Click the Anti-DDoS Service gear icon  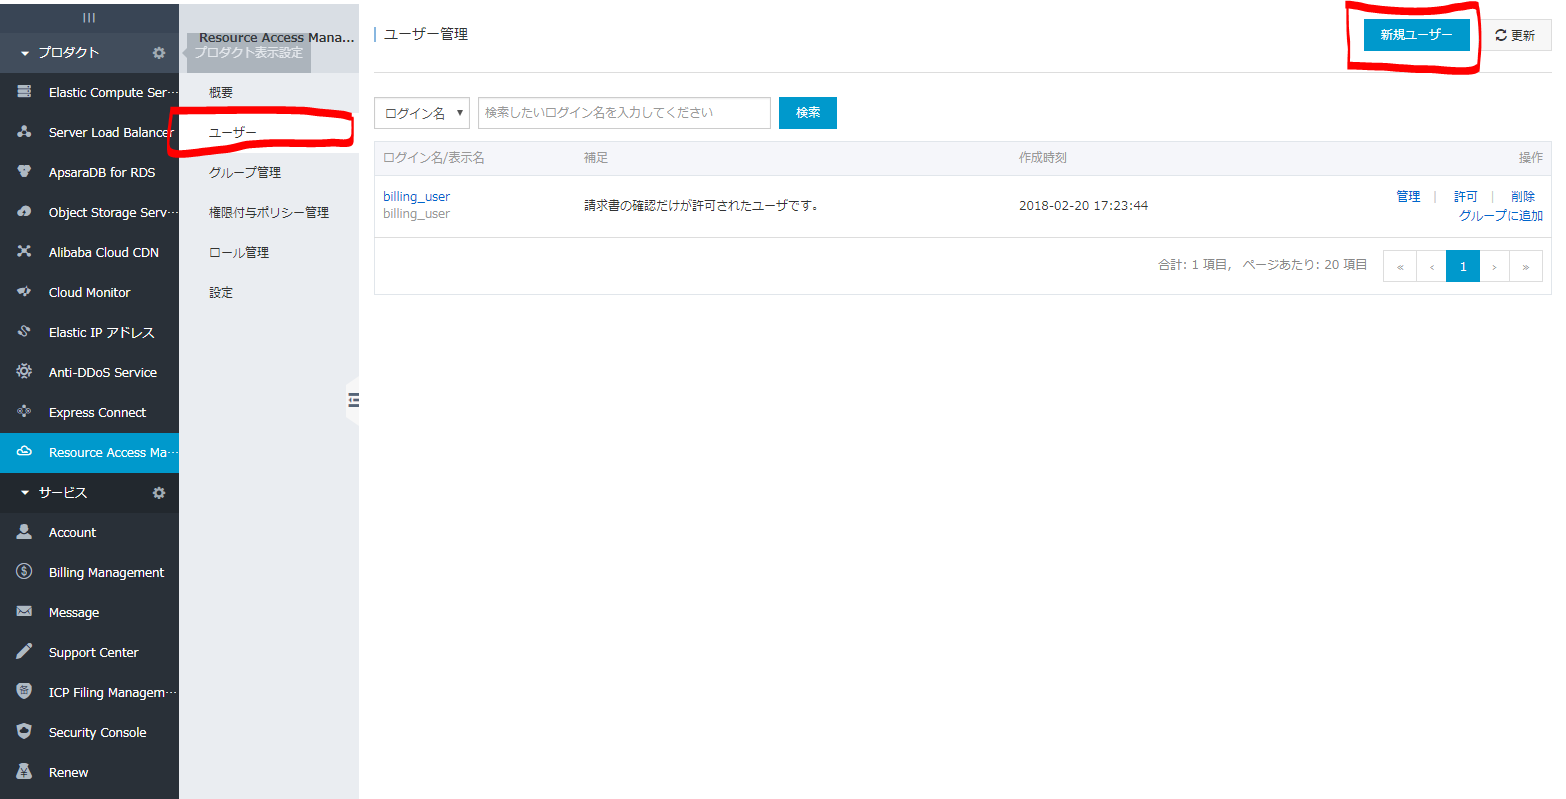pos(24,372)
